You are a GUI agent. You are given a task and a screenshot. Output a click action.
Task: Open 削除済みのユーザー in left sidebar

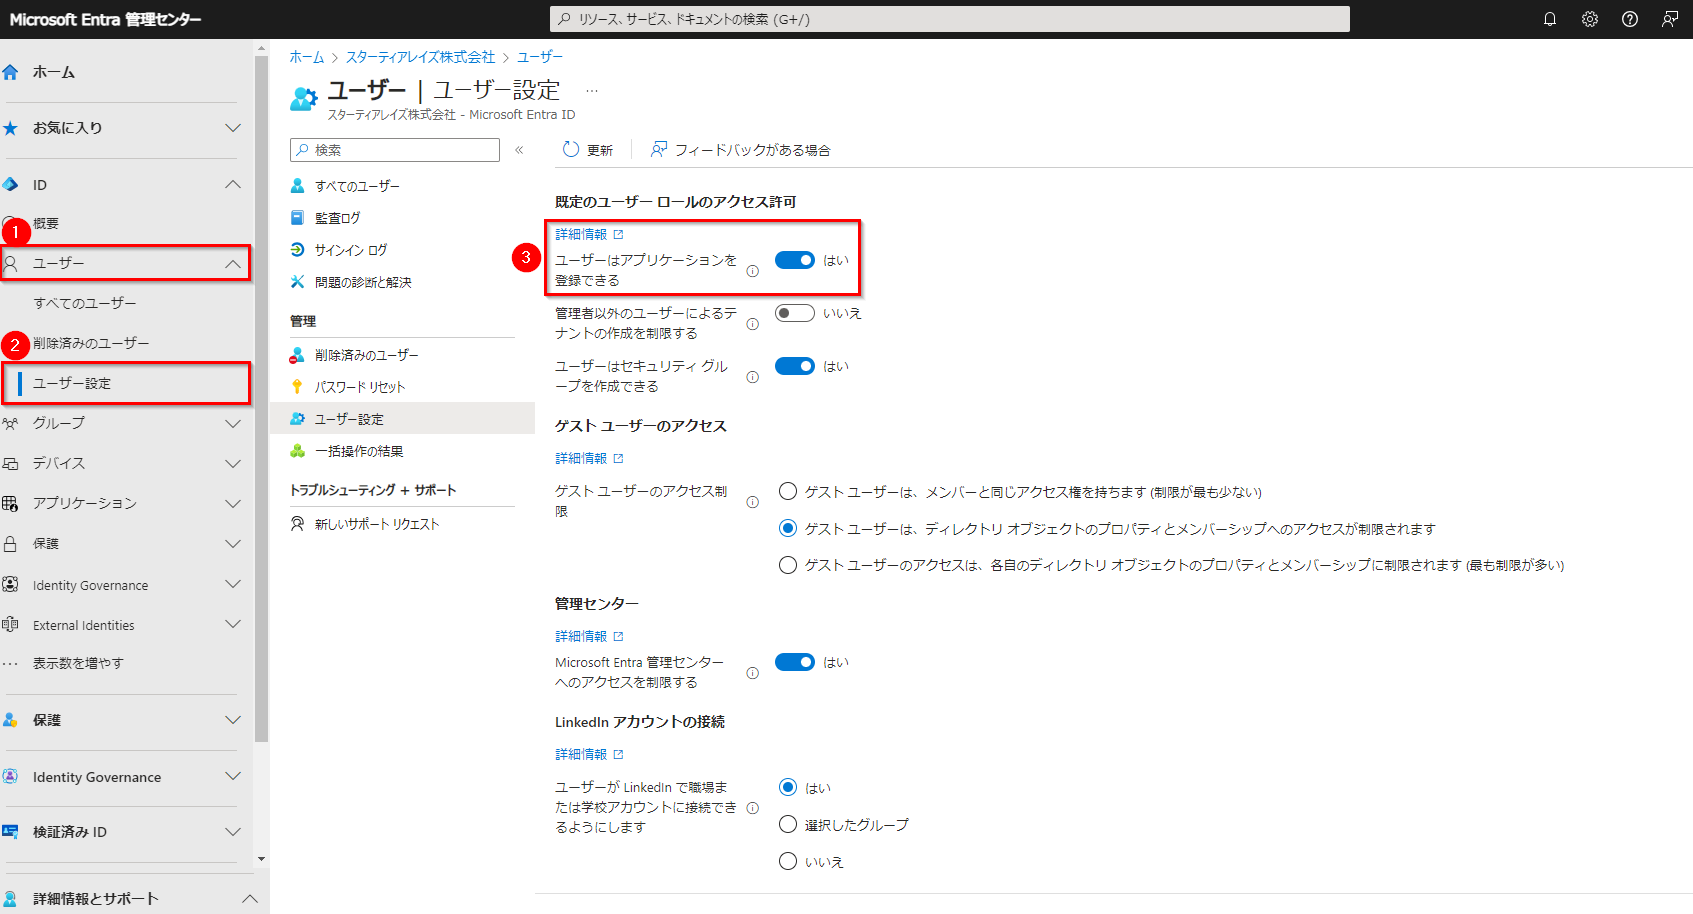91,343
